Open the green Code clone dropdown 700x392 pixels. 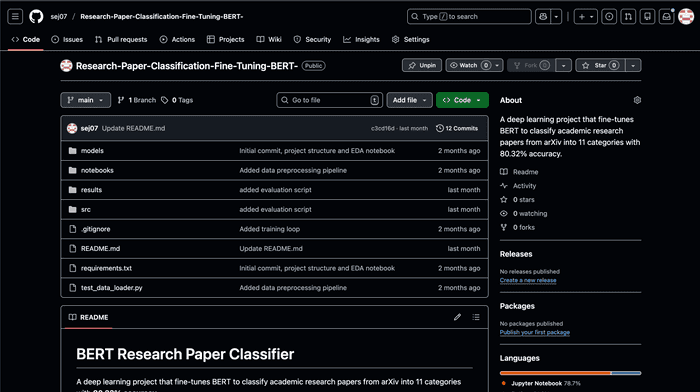(462, 100)
